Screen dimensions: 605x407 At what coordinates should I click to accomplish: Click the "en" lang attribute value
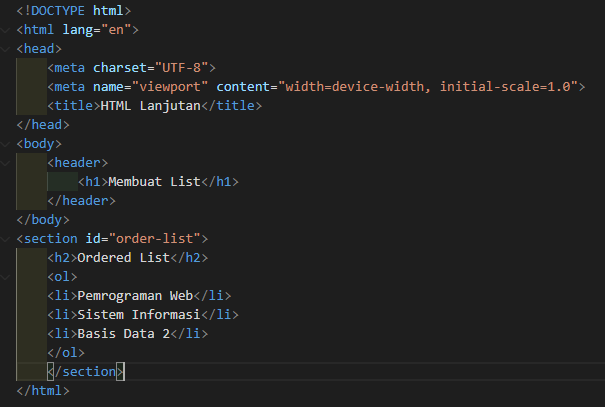[x=116, y=30]
